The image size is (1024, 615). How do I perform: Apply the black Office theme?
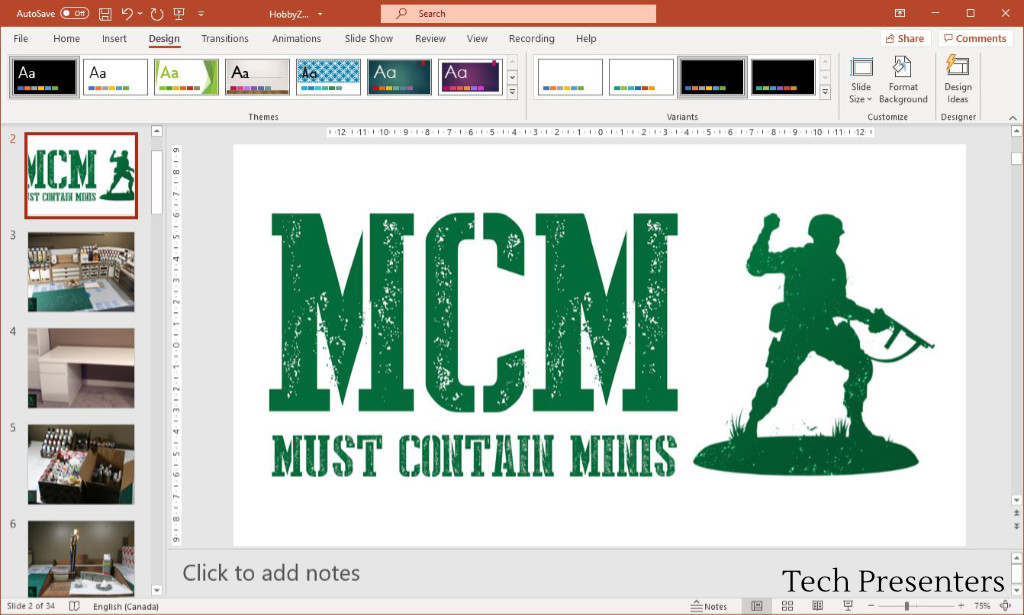pyautogui.click(x=44, y=77)
